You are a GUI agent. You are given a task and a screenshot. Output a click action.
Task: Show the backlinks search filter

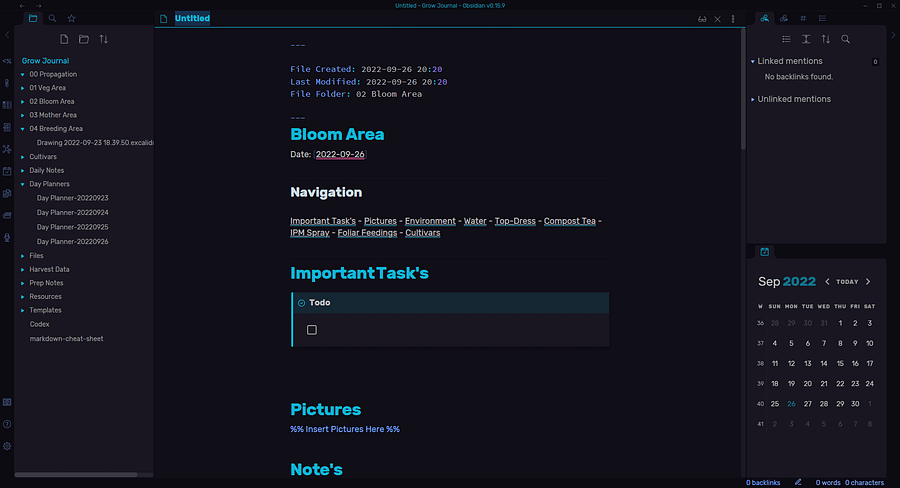click(x=845, y=39)
